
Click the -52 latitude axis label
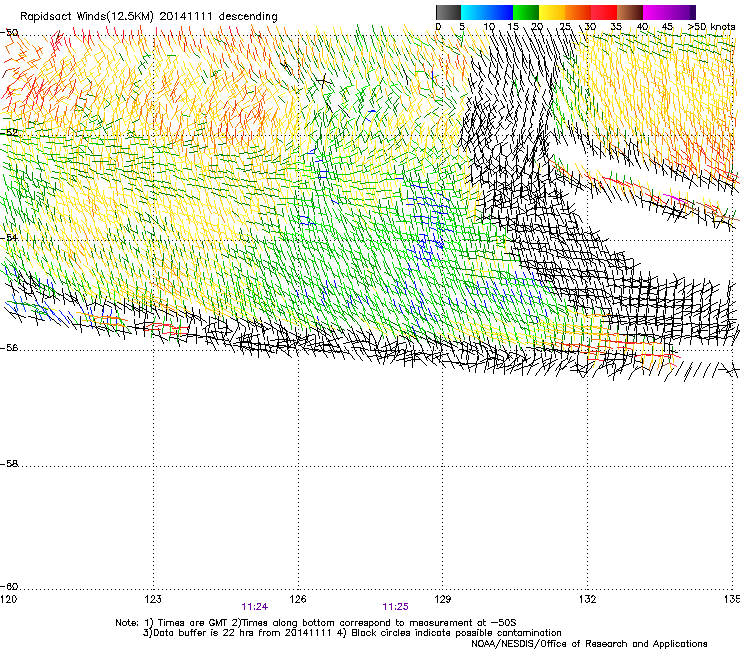9,133
